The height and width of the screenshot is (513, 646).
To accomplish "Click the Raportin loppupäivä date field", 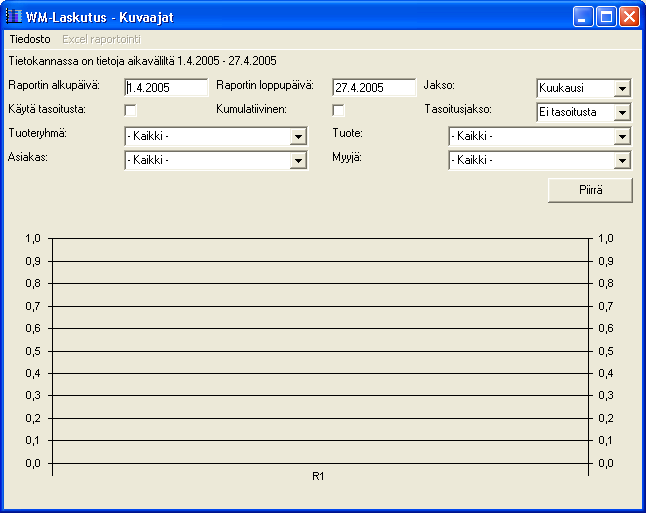I will (x=374, y=87).
